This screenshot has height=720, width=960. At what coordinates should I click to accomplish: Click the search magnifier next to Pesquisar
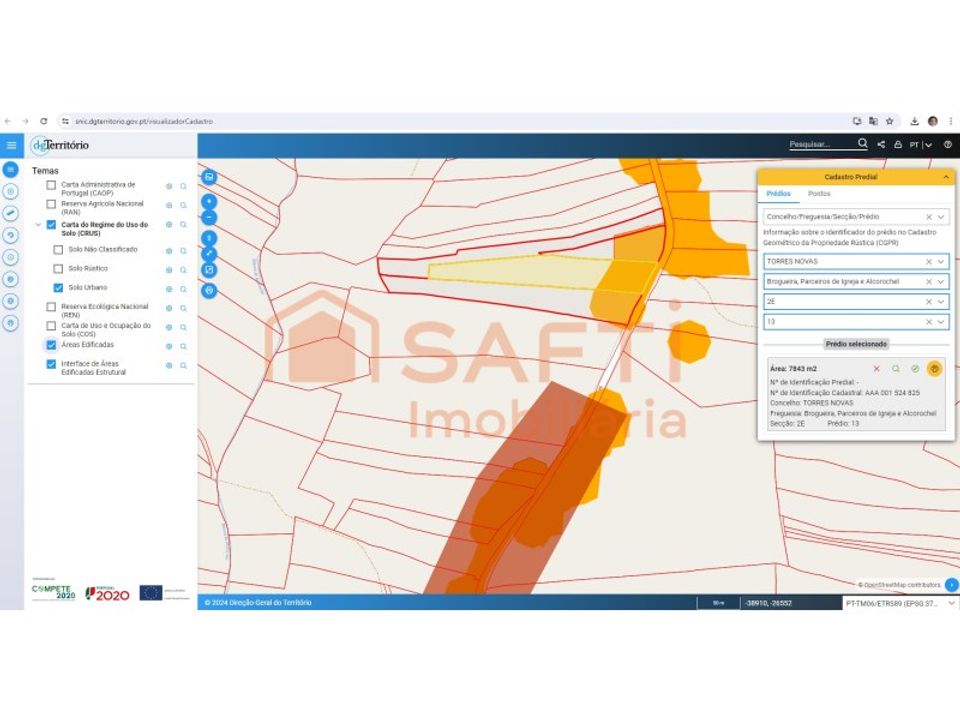tap(863, 144)
